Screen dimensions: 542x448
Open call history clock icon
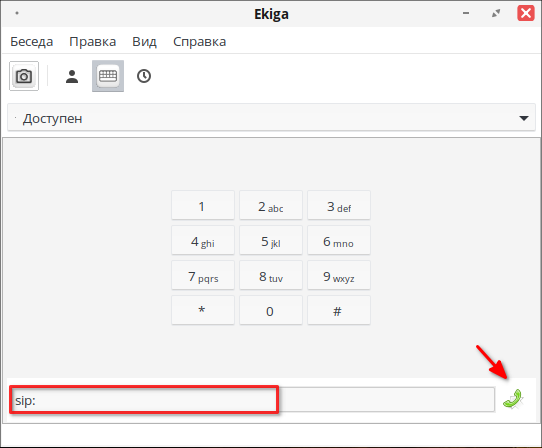144,76
